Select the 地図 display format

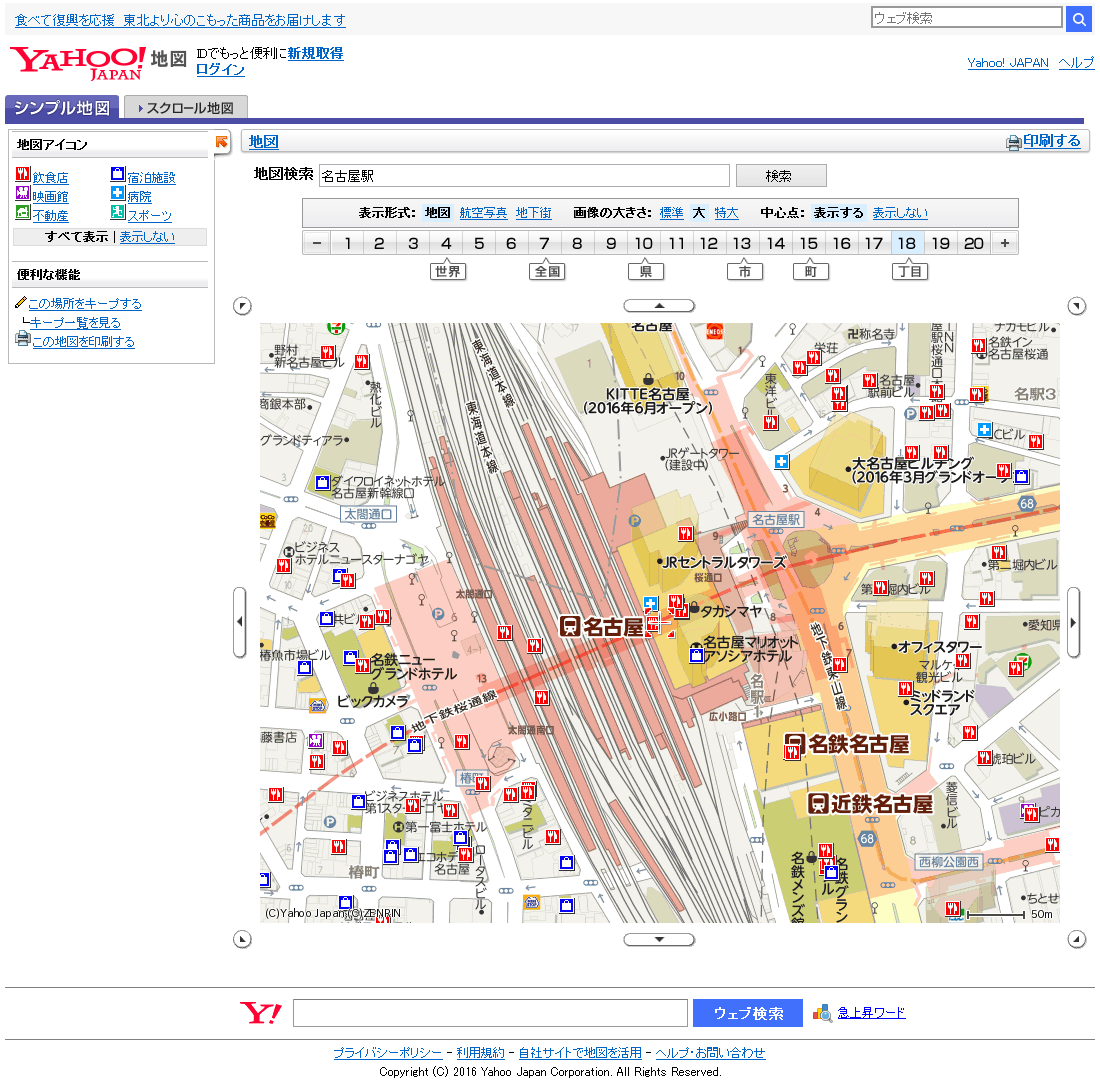click(x=438, y=213)
